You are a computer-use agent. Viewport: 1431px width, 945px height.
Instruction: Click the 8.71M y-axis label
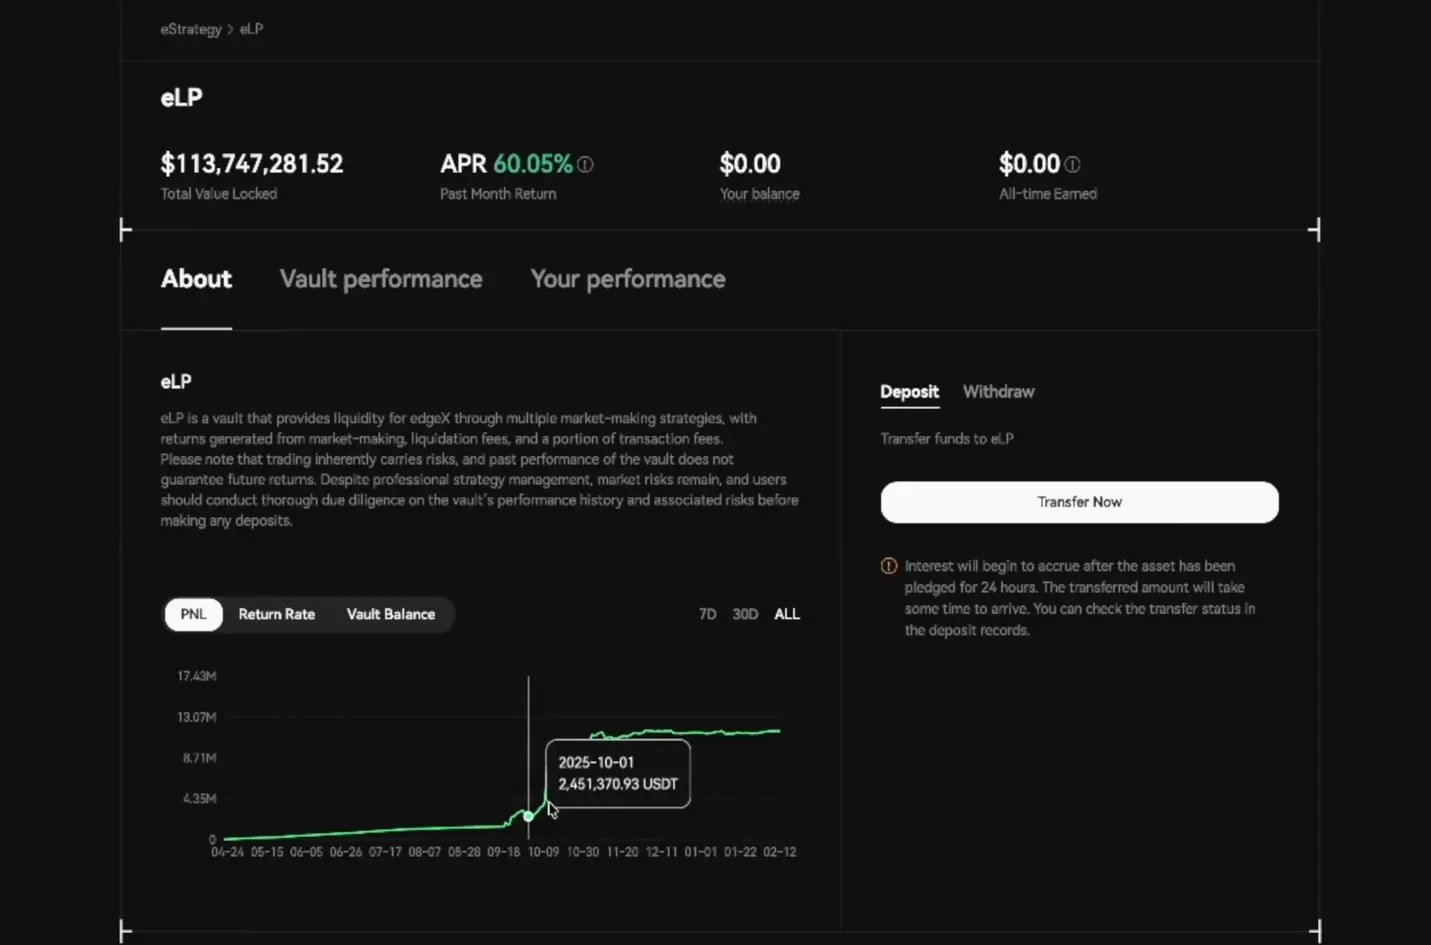200,758
